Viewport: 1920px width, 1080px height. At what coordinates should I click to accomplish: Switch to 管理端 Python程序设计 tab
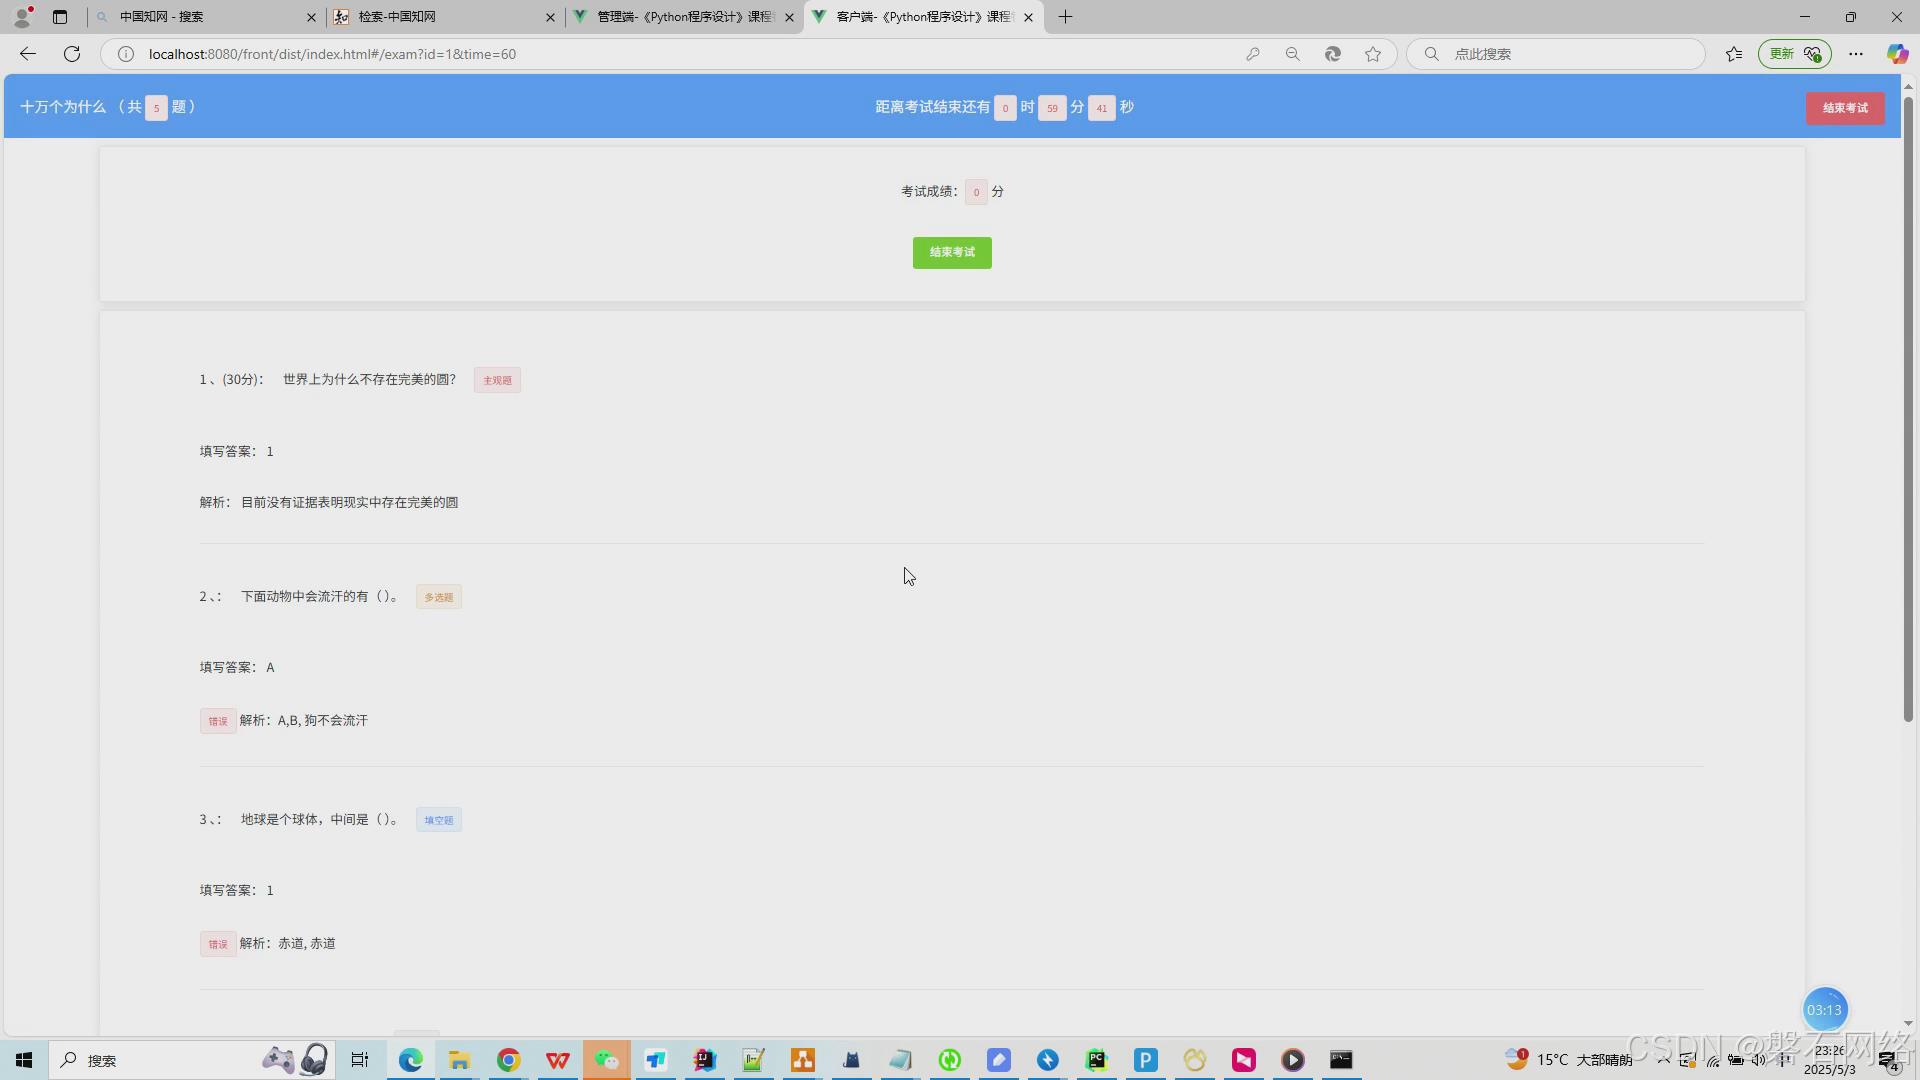(x=685, y=17)
